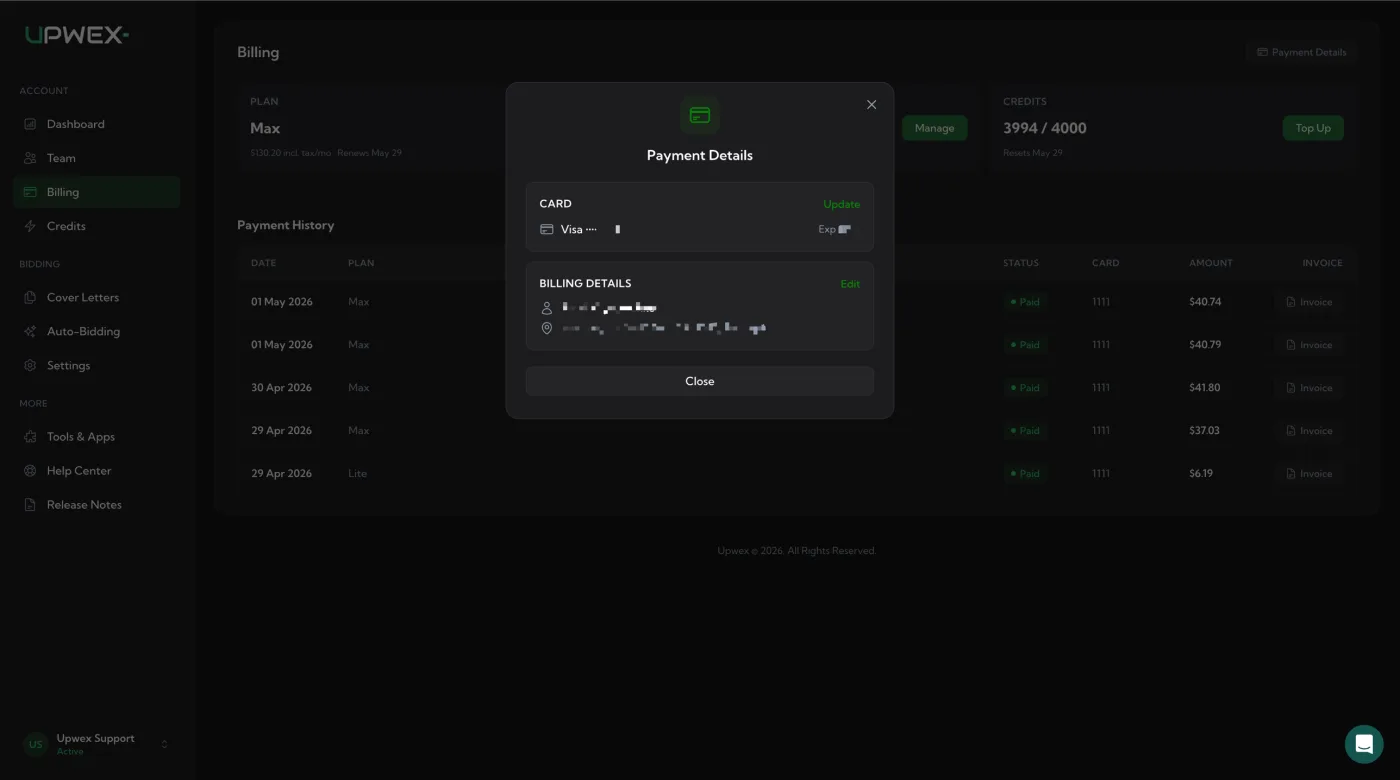Click Manage plan button

coord(934,128)
